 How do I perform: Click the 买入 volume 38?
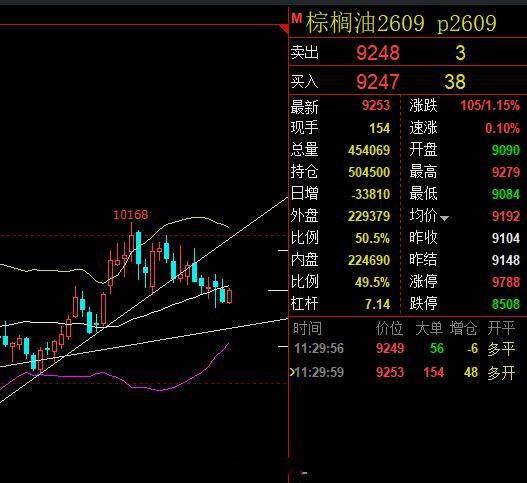pos(455,82)
